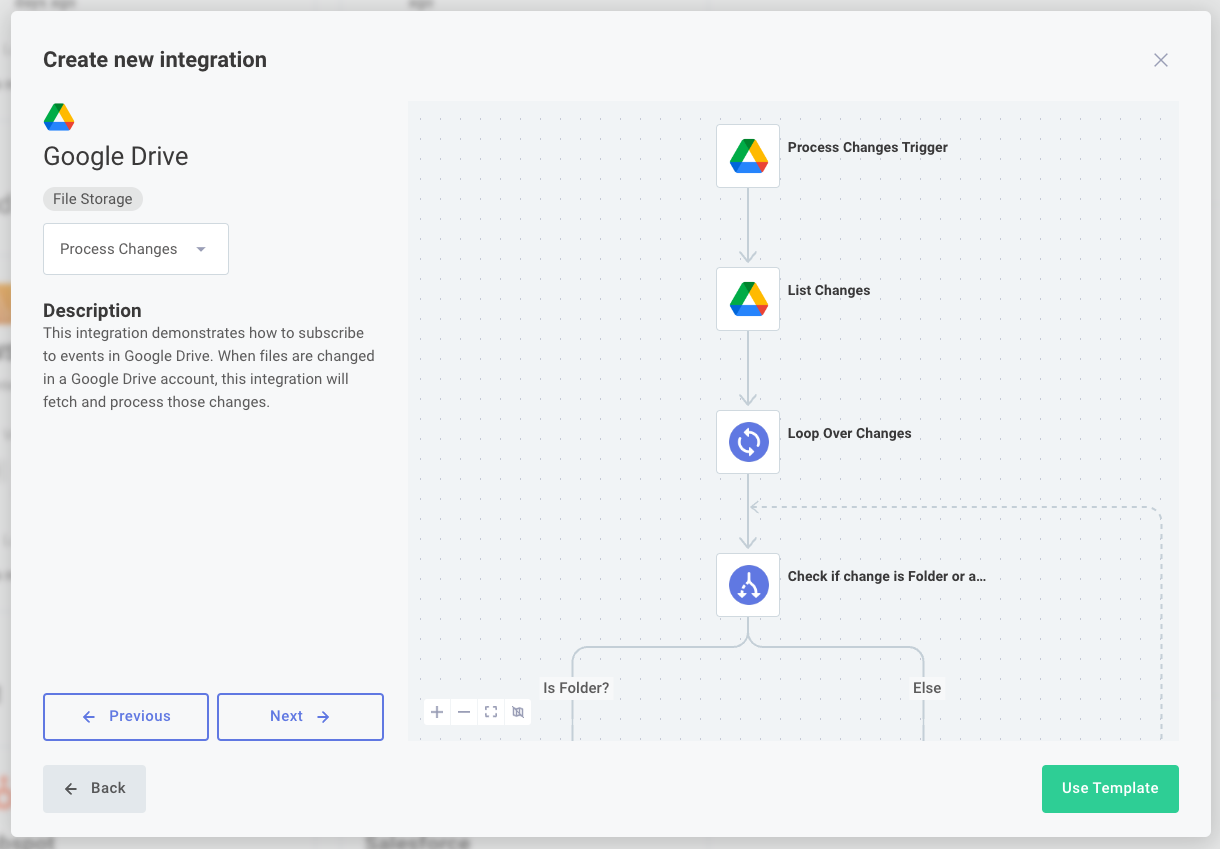Image resolution: width=1220 pixels, height=849 pixels.
Task: Expand the integration selector chevron
Action: click(200, 249)
